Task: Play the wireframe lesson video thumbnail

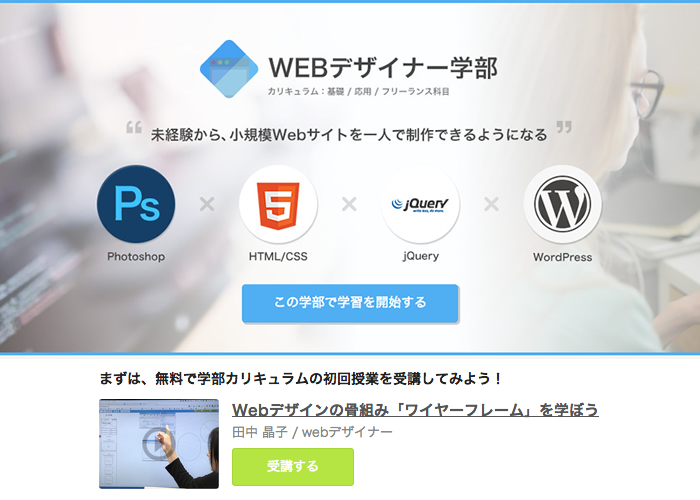Action: coord(159,444)
